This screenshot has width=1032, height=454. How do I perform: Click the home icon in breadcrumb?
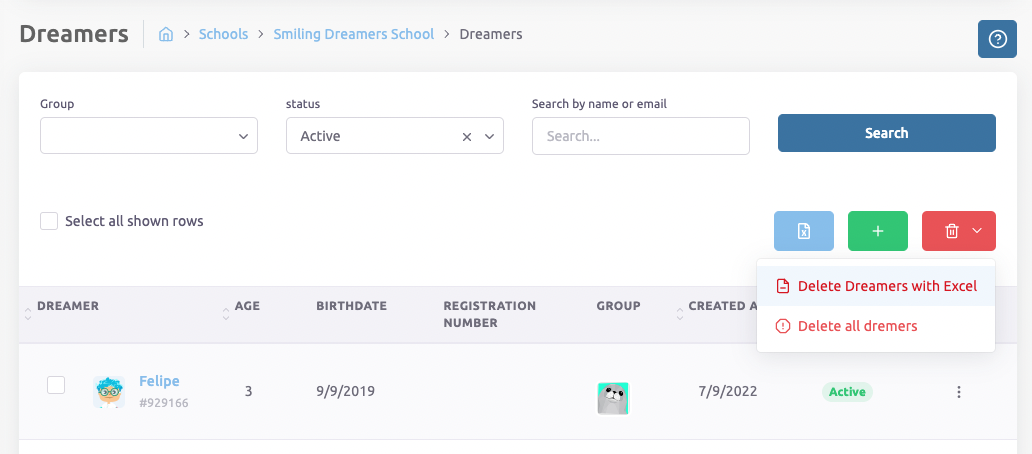(166, 34)
